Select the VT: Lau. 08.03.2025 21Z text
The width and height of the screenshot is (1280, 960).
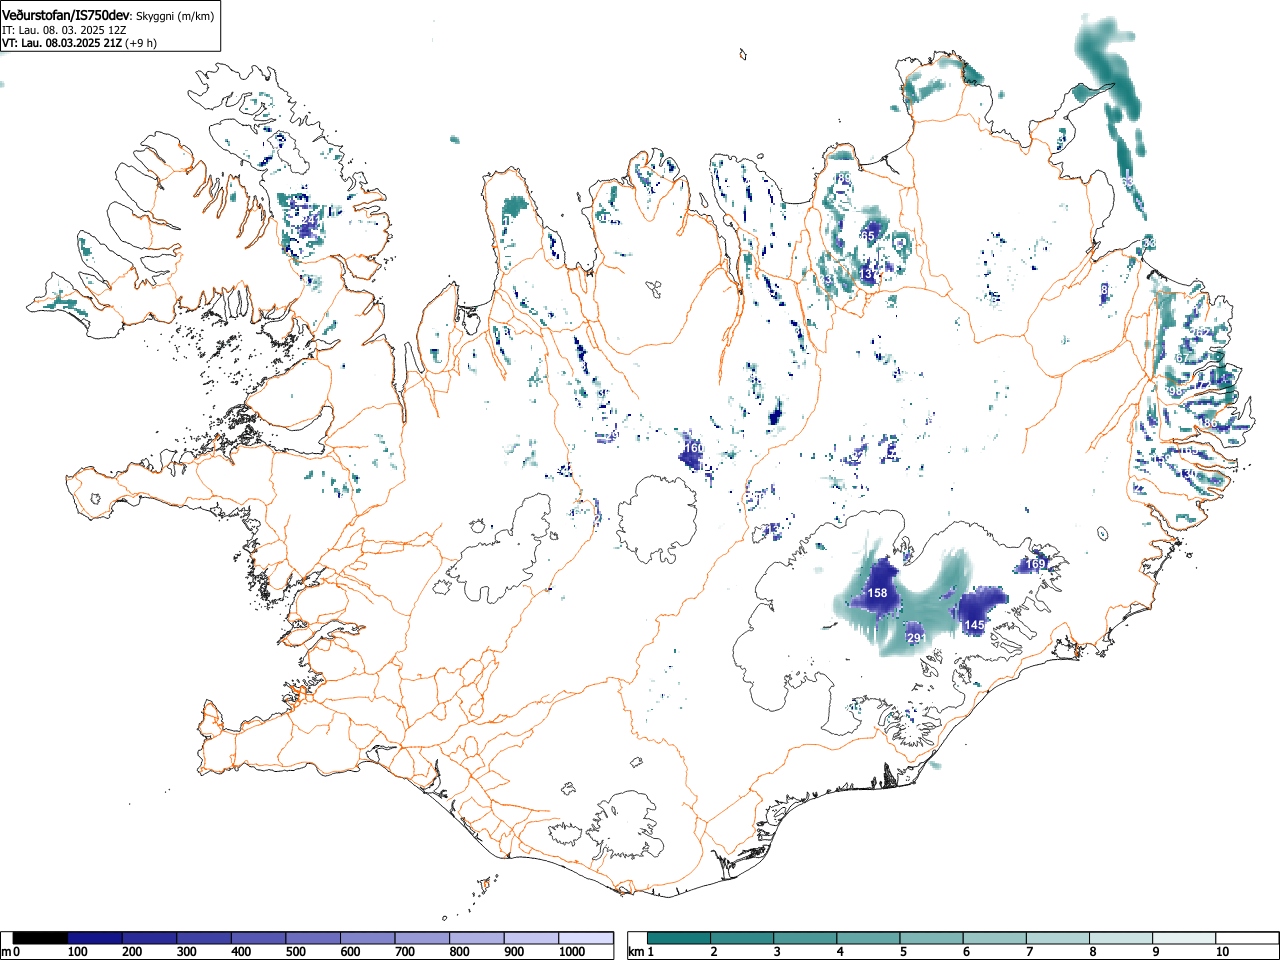(61, 43)
